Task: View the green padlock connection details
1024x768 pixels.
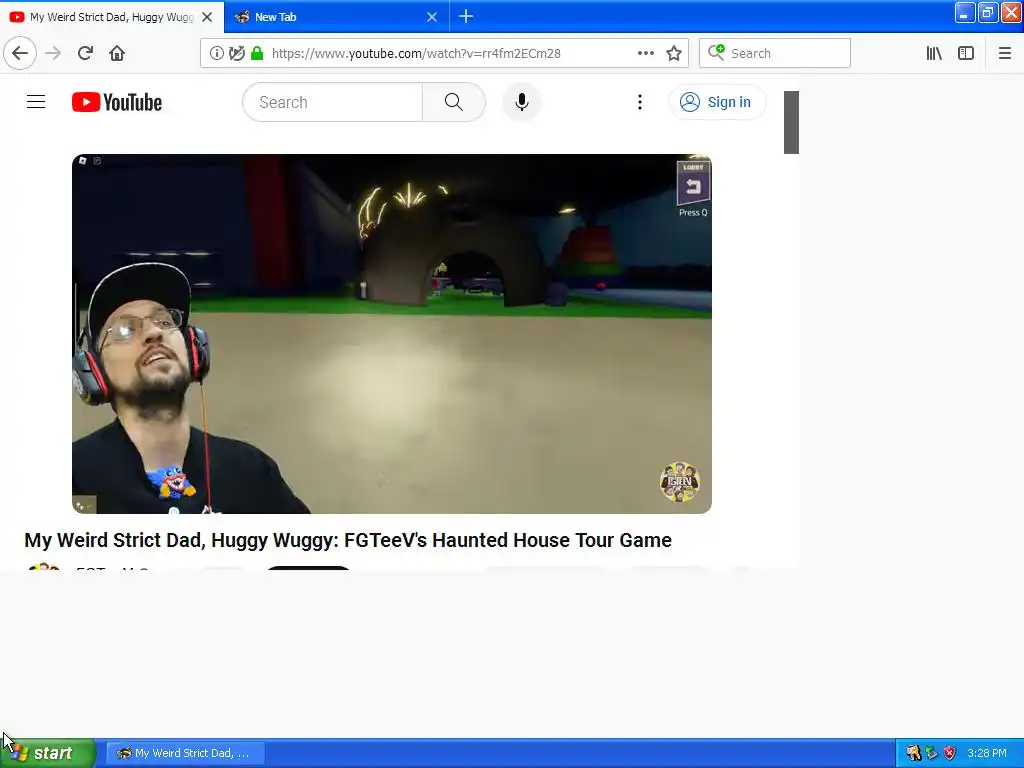Action: [x=257, y=53]
